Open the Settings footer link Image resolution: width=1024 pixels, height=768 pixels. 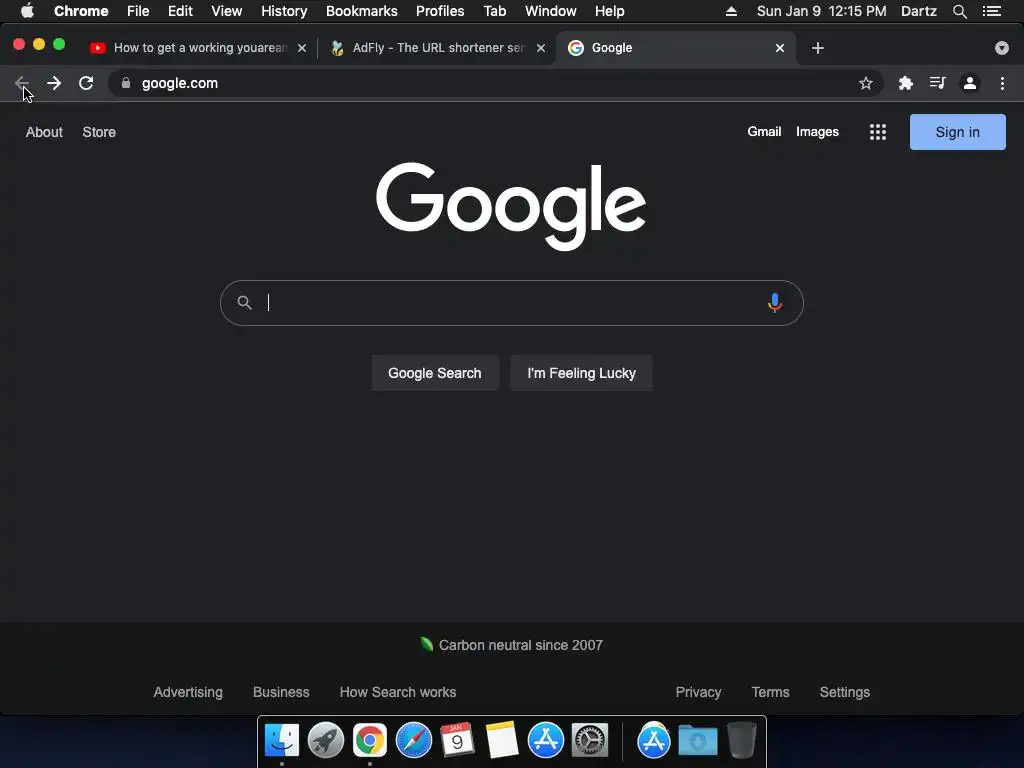point(844,692)
